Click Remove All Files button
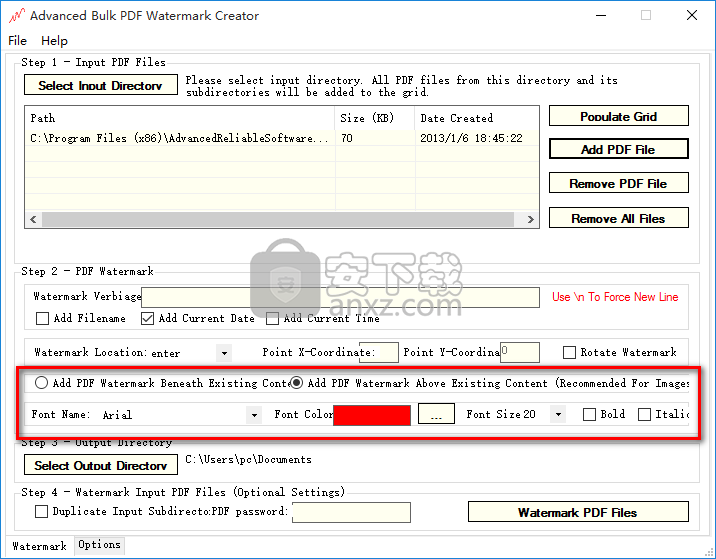This screenshot has height=559, width=716. pos(619,218)
